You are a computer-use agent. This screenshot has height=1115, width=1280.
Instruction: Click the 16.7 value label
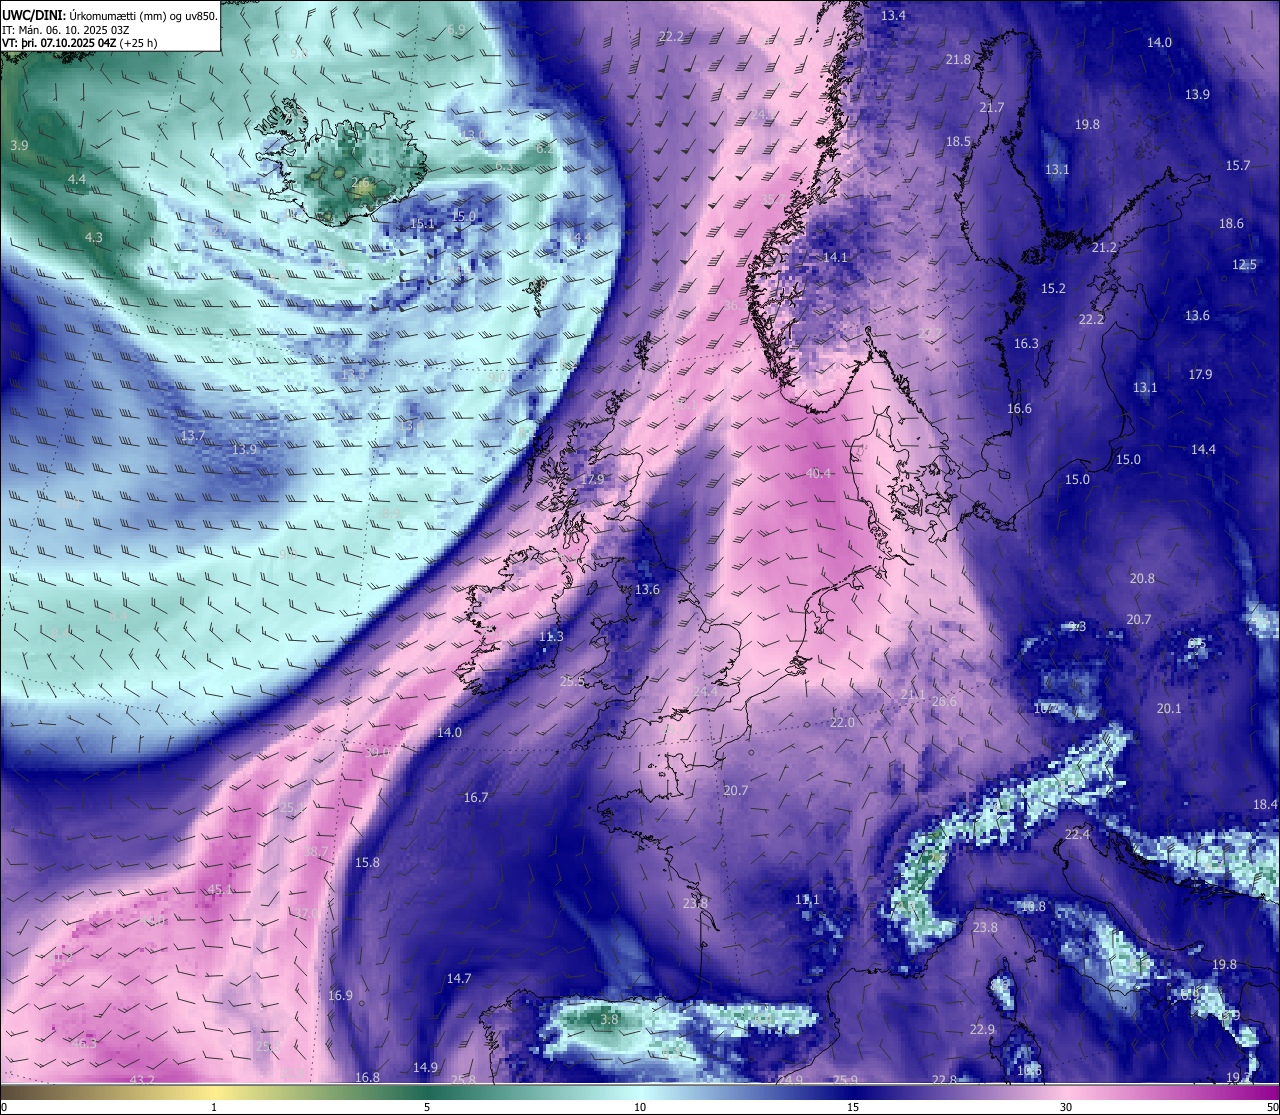pyautogui.click(x=476, y=797)
